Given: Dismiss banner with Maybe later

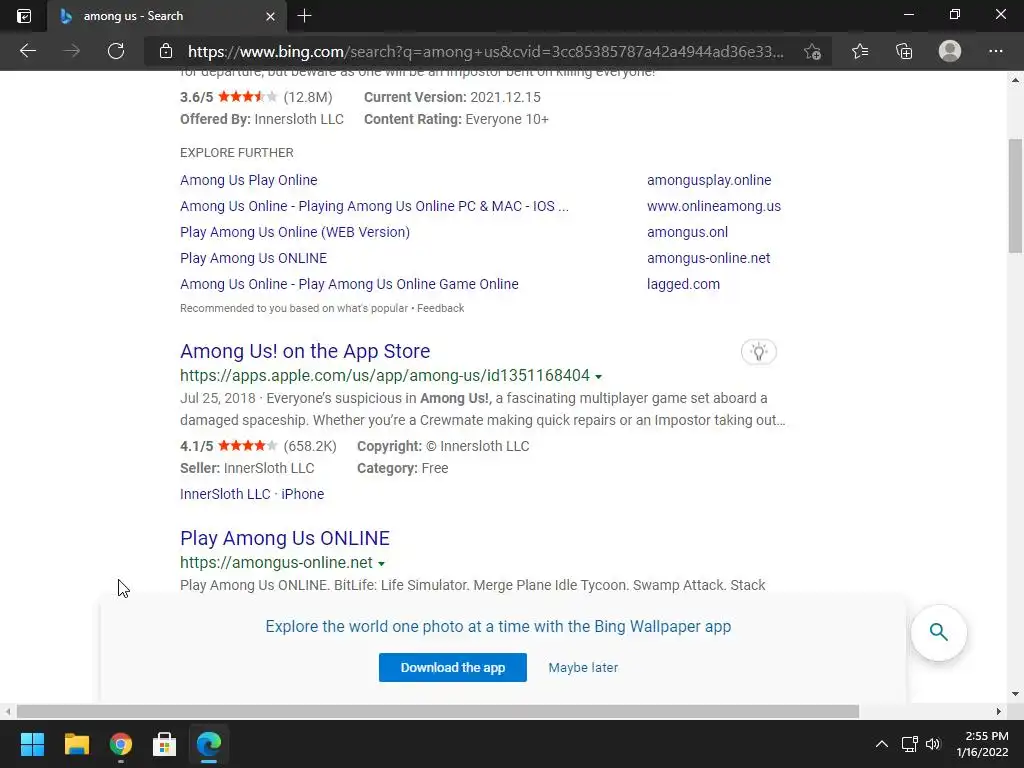Looking at the screenshot, I should click(583, 667).
